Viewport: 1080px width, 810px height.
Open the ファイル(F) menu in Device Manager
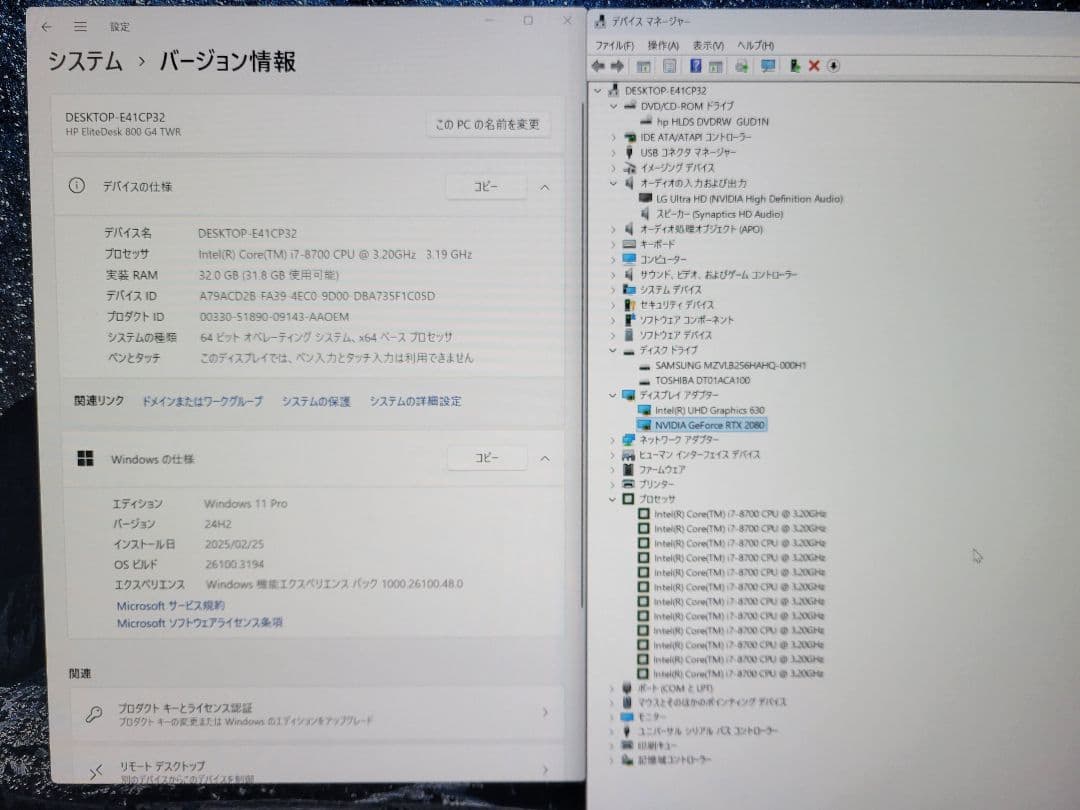click(614, 45)
